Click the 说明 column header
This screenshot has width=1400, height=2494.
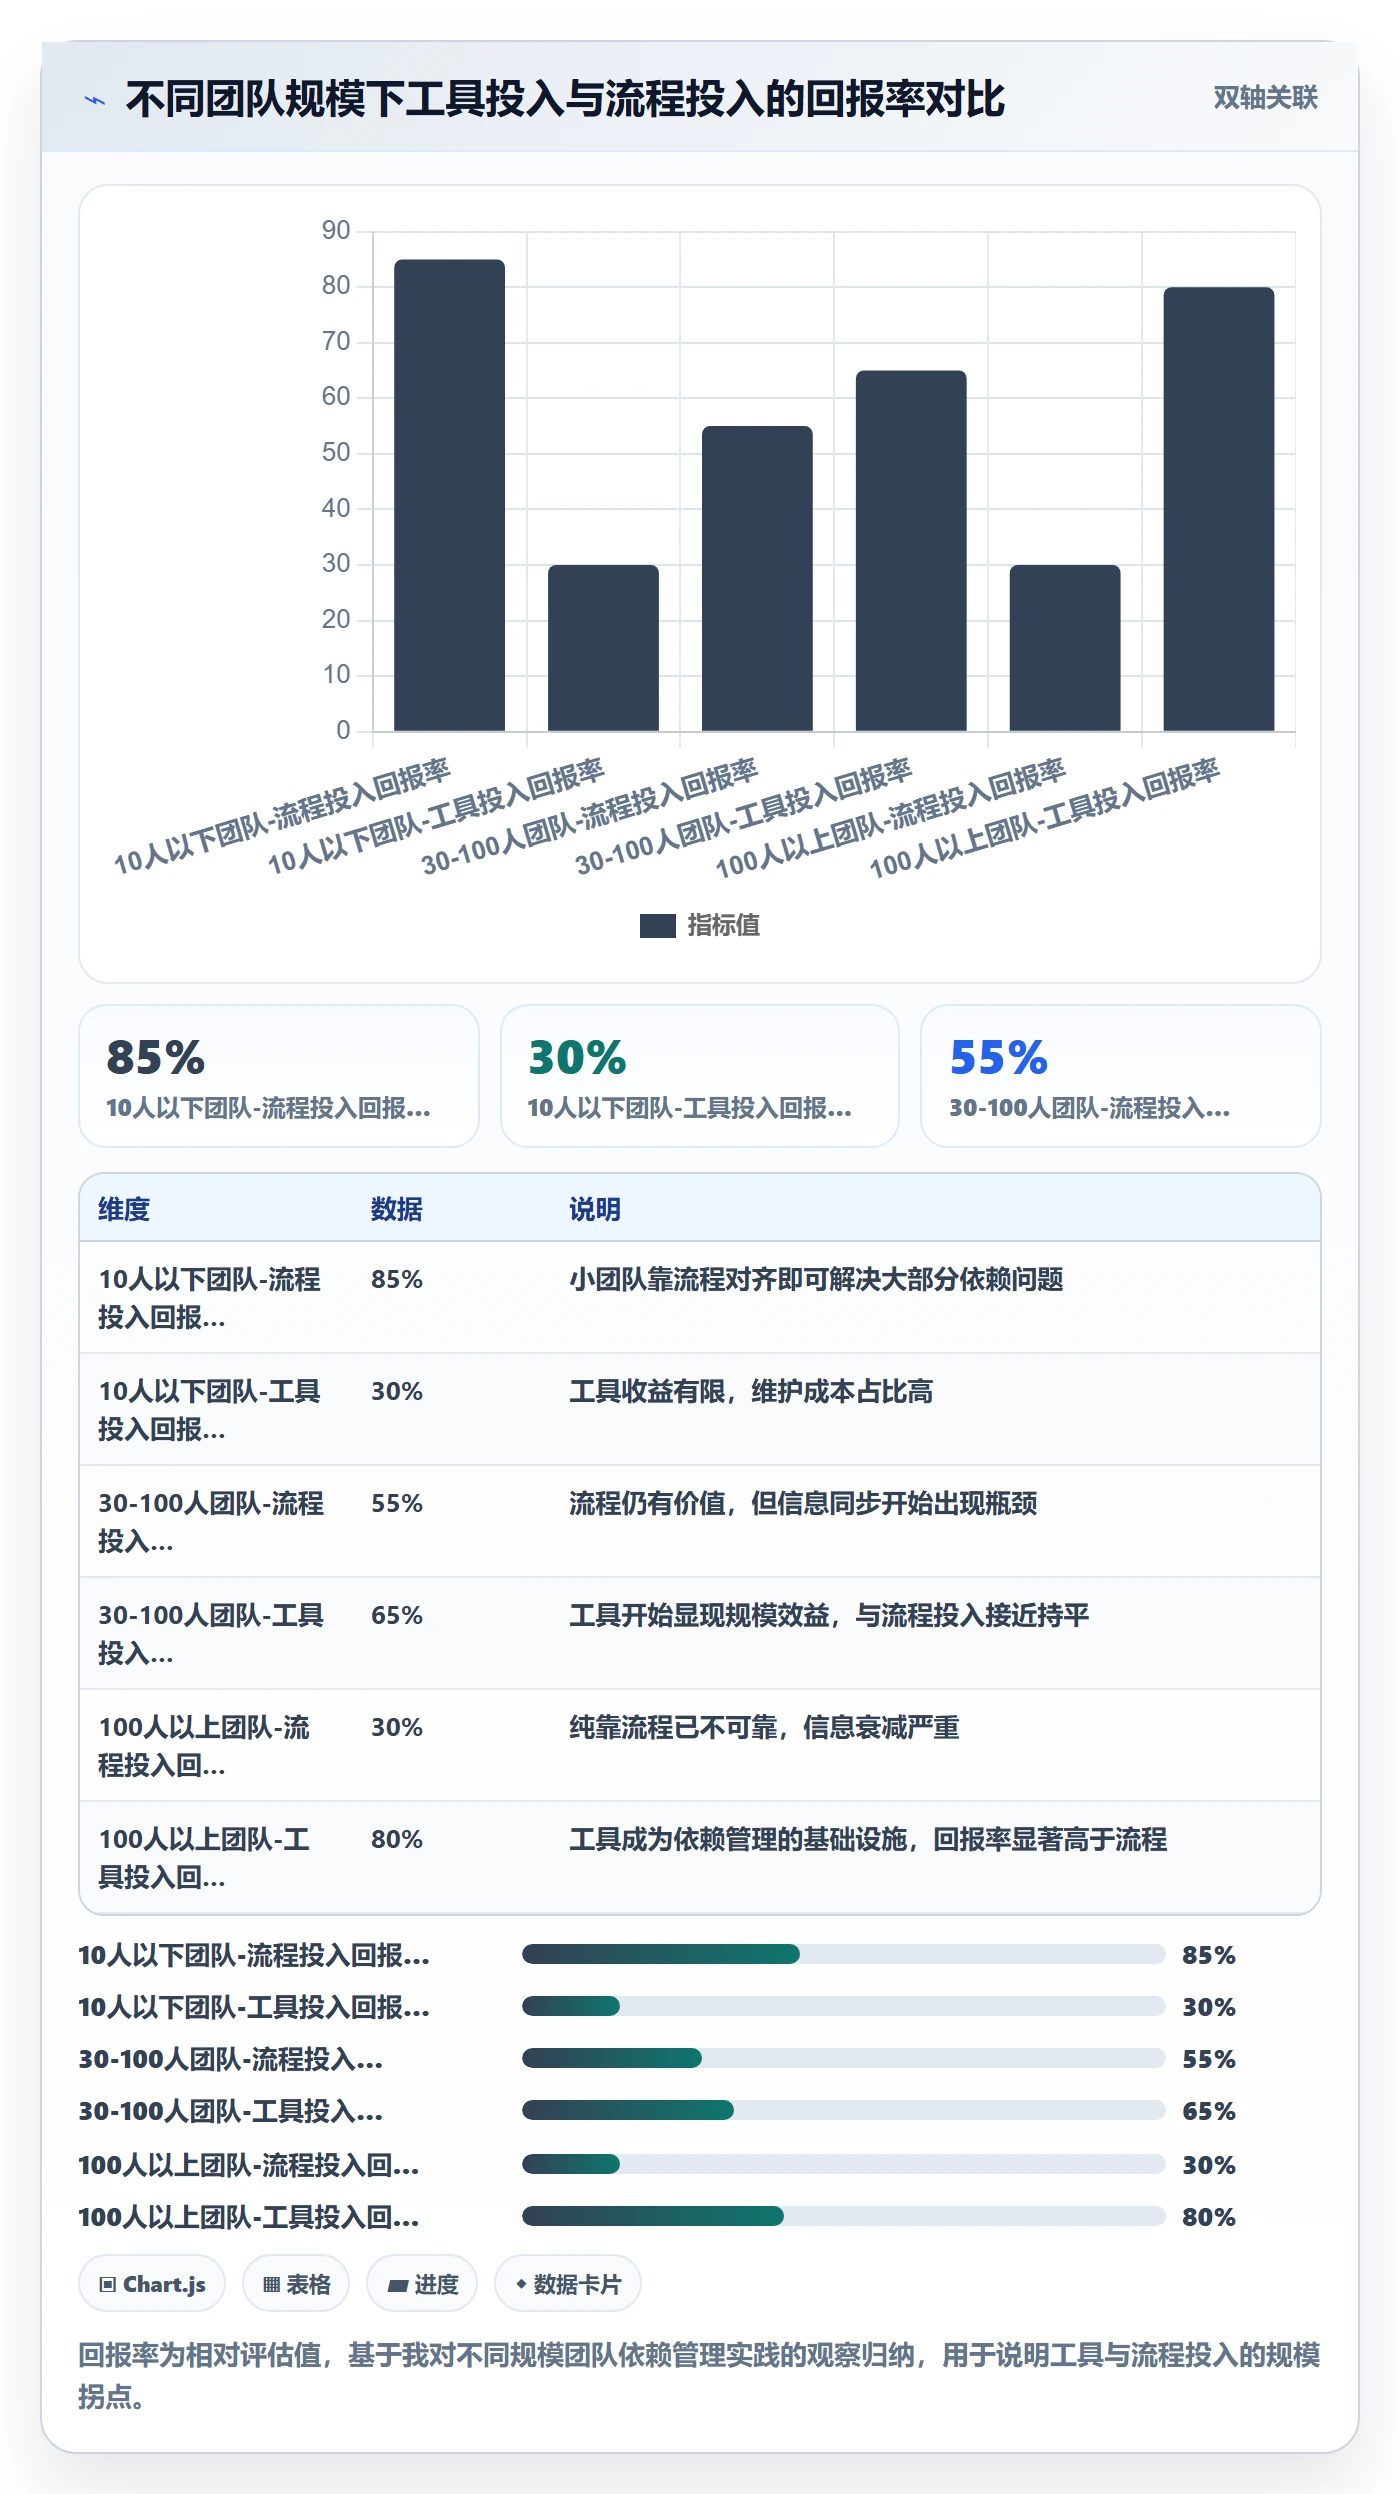coord(595,1209)
